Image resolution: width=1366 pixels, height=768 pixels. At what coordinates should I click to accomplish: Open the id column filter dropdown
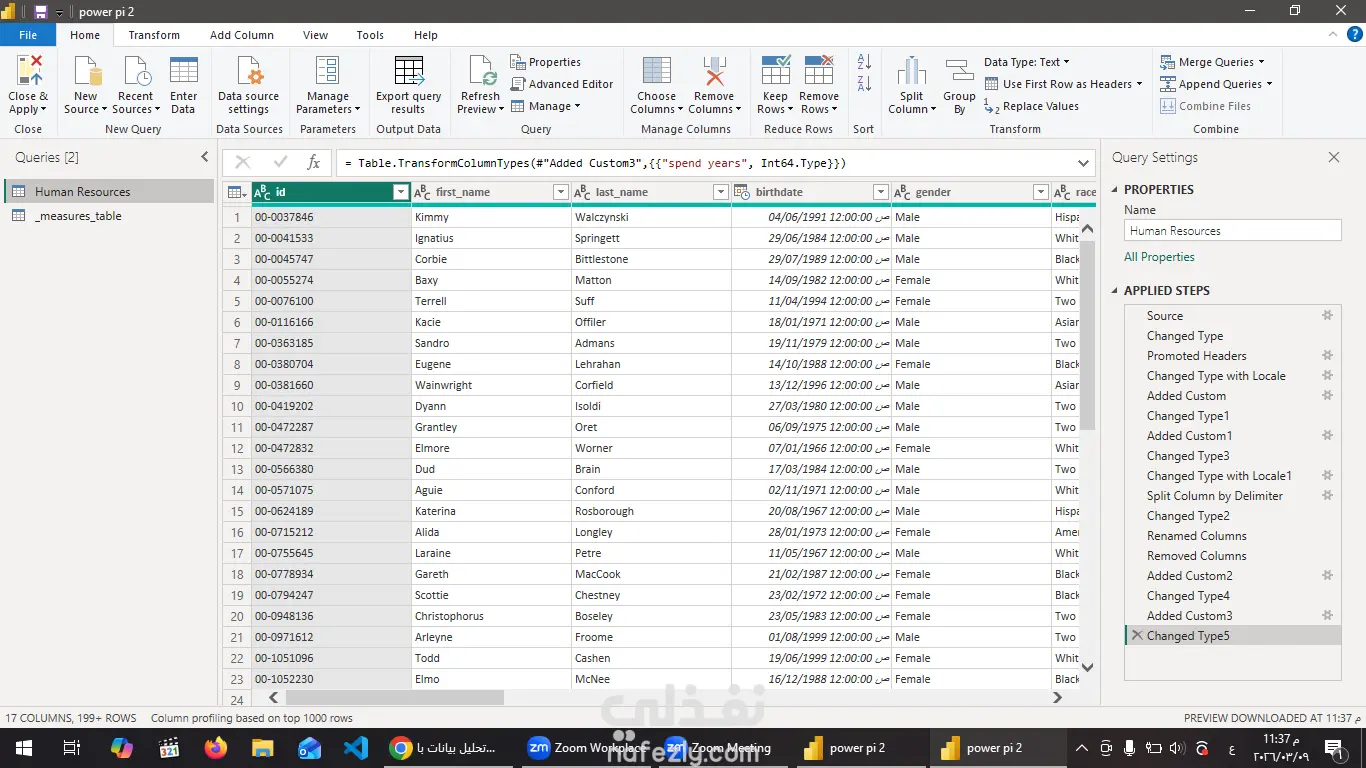click(x=400, y=192)
